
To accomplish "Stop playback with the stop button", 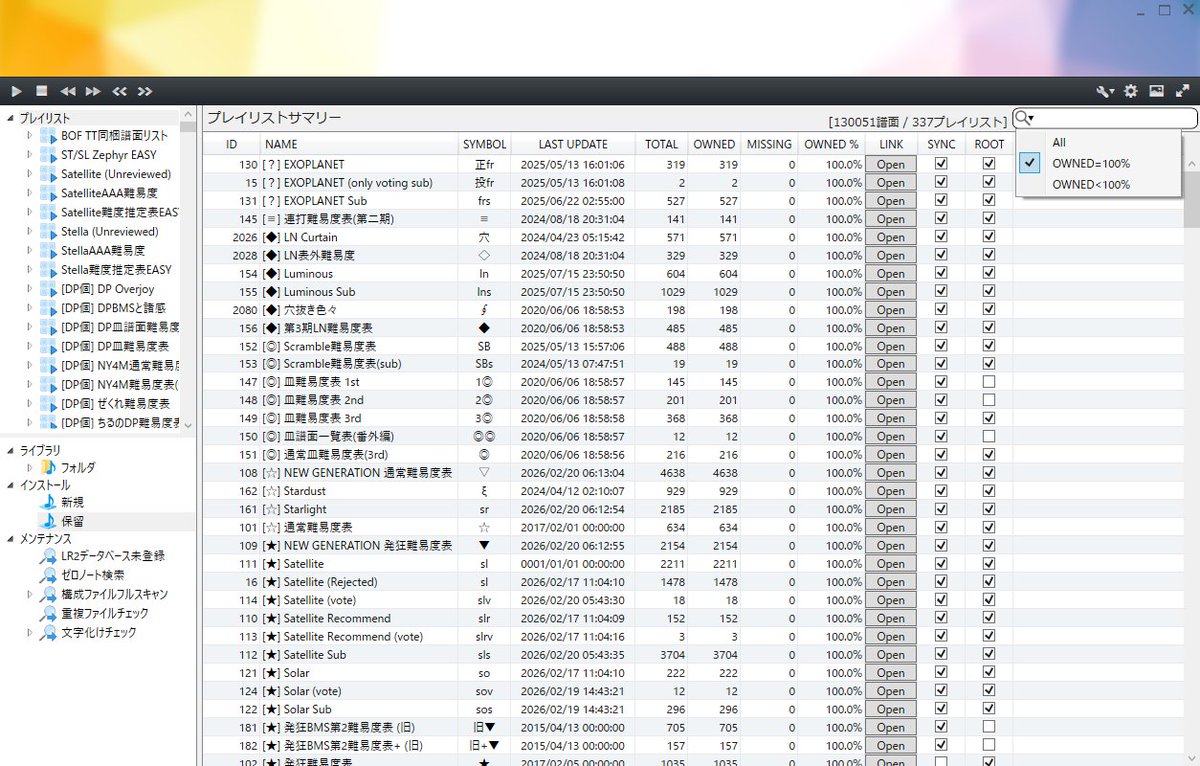I will (42, 91).
